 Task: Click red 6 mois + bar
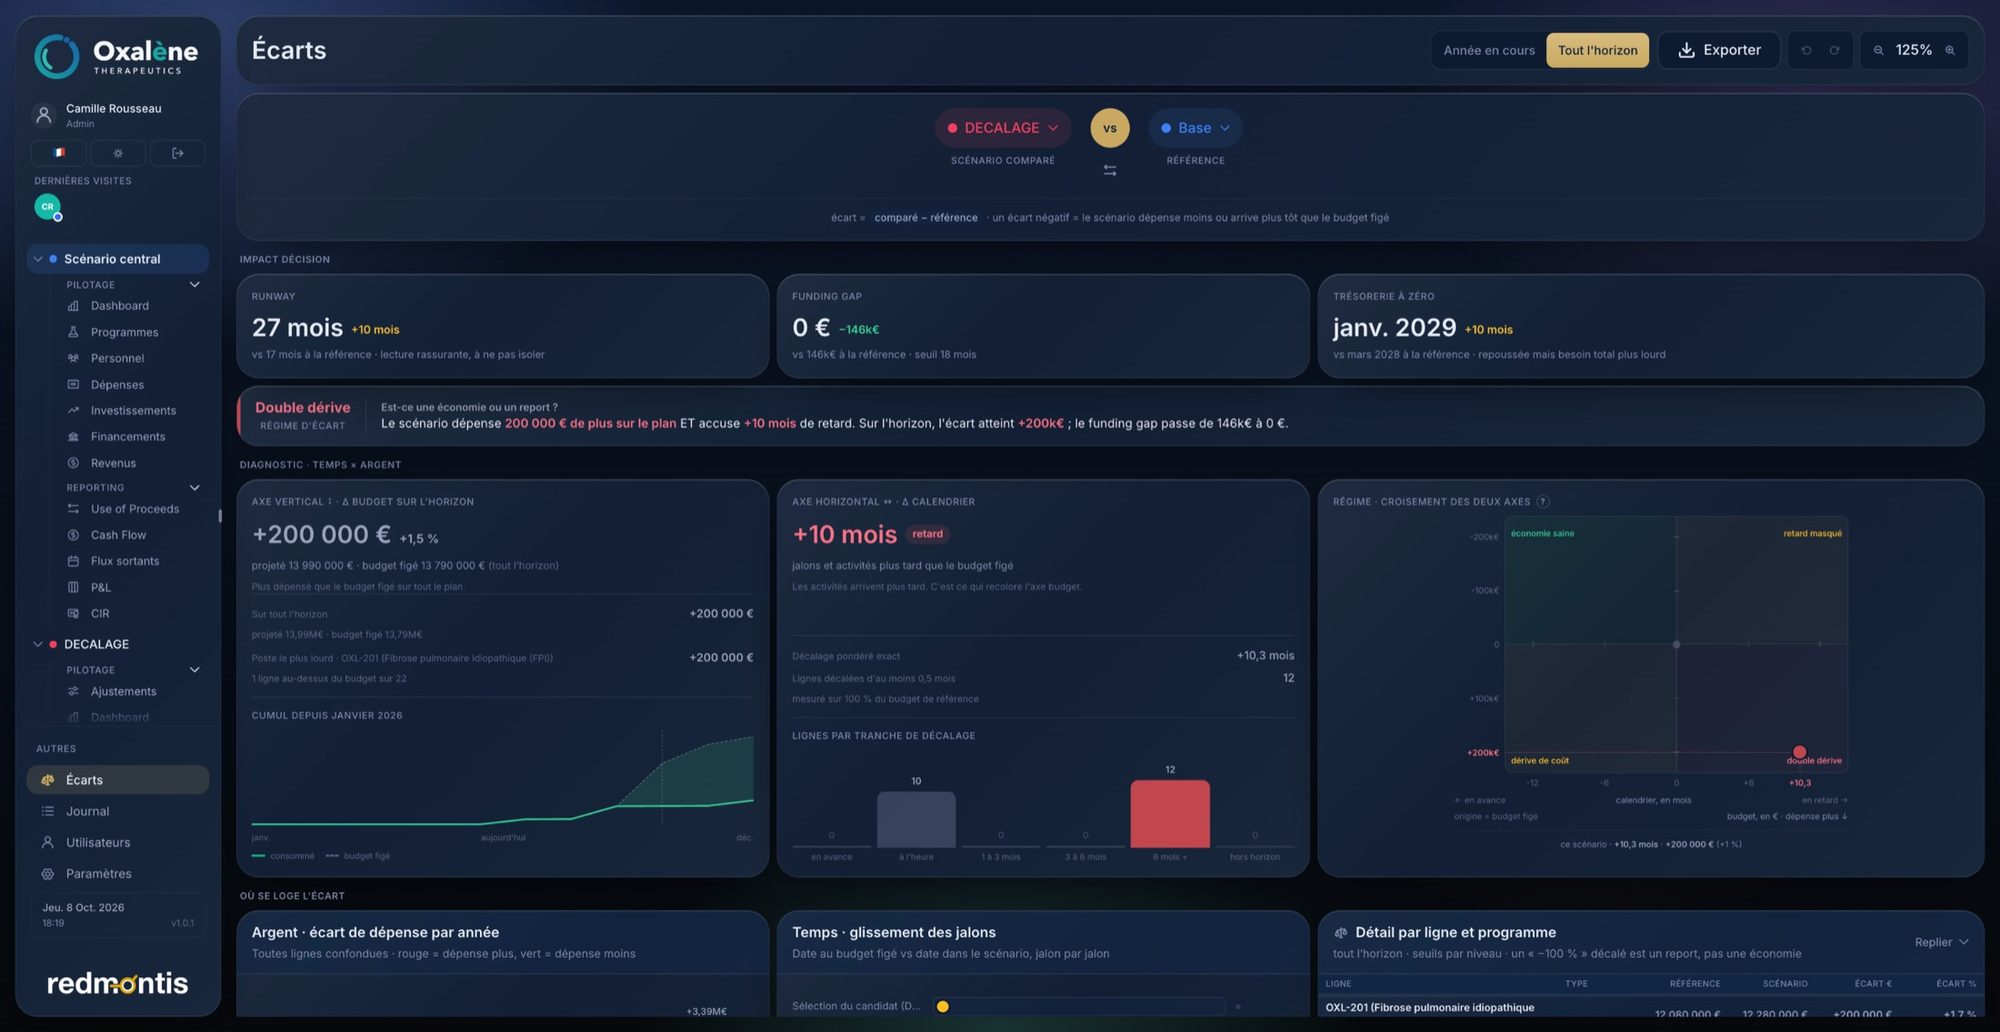[1170, 814]
